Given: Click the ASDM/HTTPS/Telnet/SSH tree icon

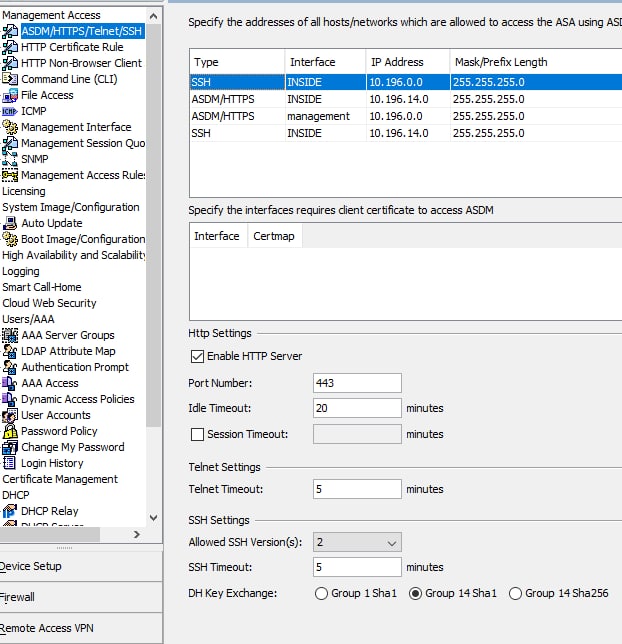Looking at the screenshot, I should [x=10, y=31].
